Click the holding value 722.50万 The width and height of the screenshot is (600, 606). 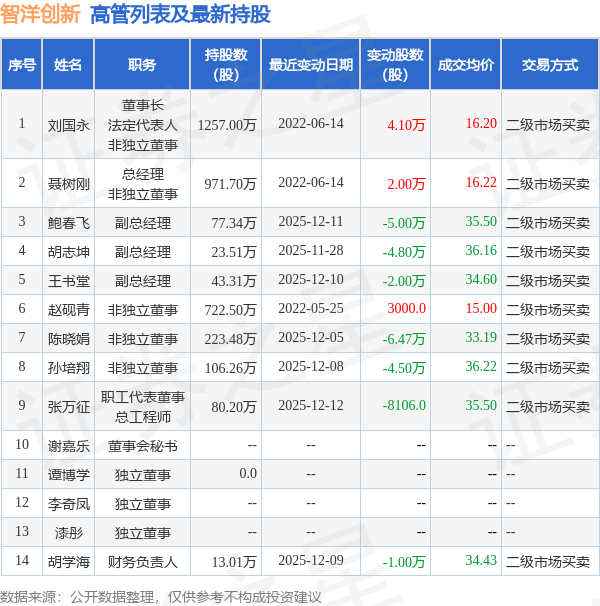(230, 310)
